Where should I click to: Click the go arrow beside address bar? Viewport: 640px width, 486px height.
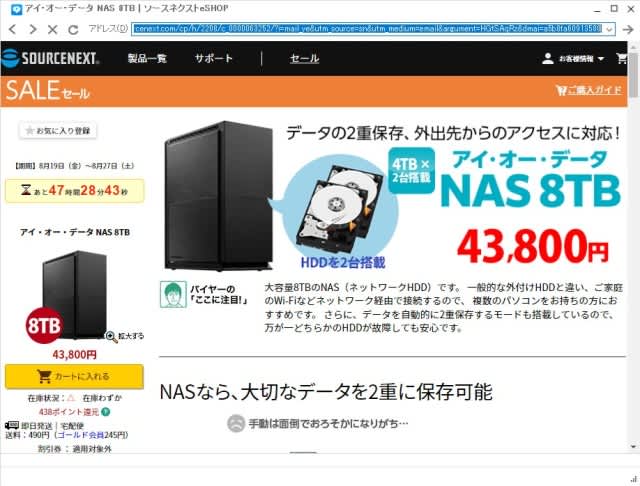[x=628, y=29]
